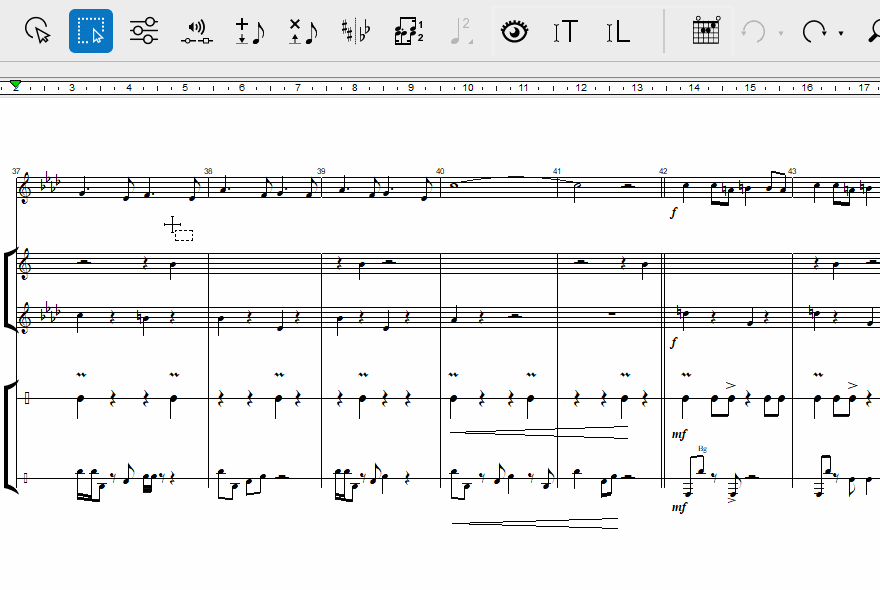Click the greyed voice 2 note icon
This screenshot has height=590, width=880.
(461, 31)
